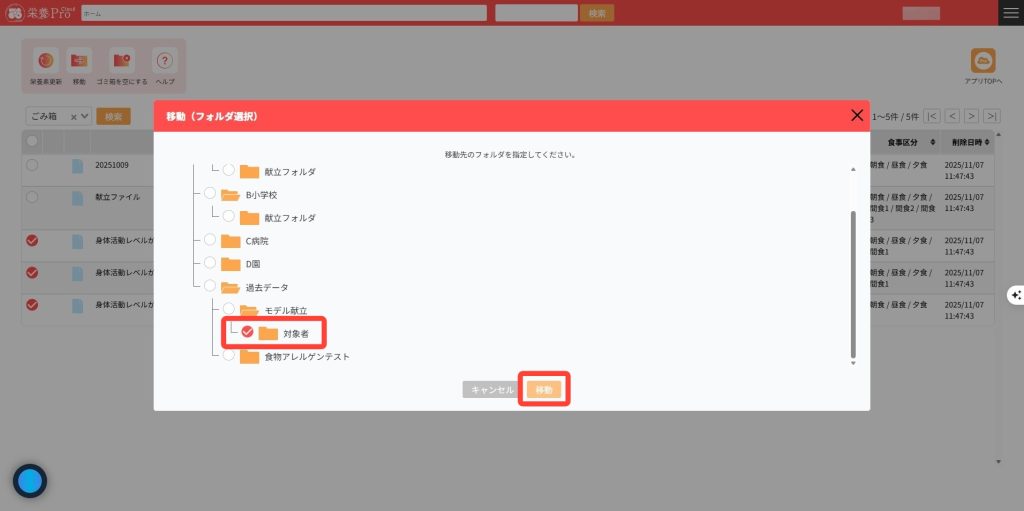Click the 食物アレルゲンテスト folder icon
The image size is (1024, 511).
(249, 356)
